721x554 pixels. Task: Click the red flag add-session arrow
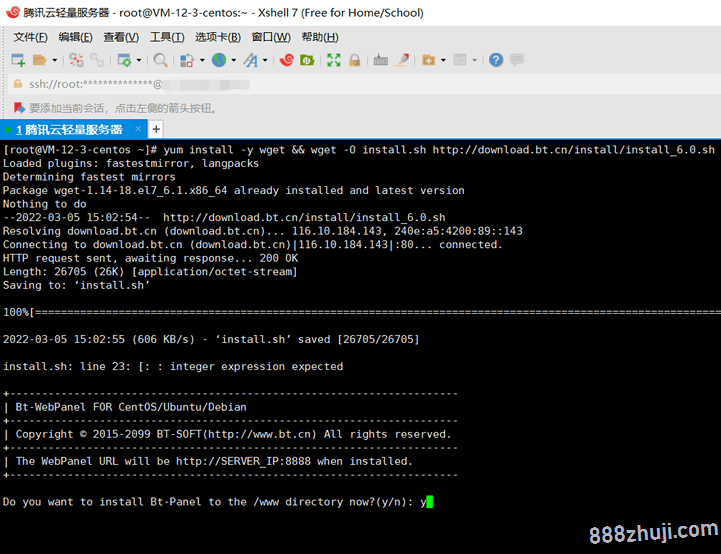[19, 108]
